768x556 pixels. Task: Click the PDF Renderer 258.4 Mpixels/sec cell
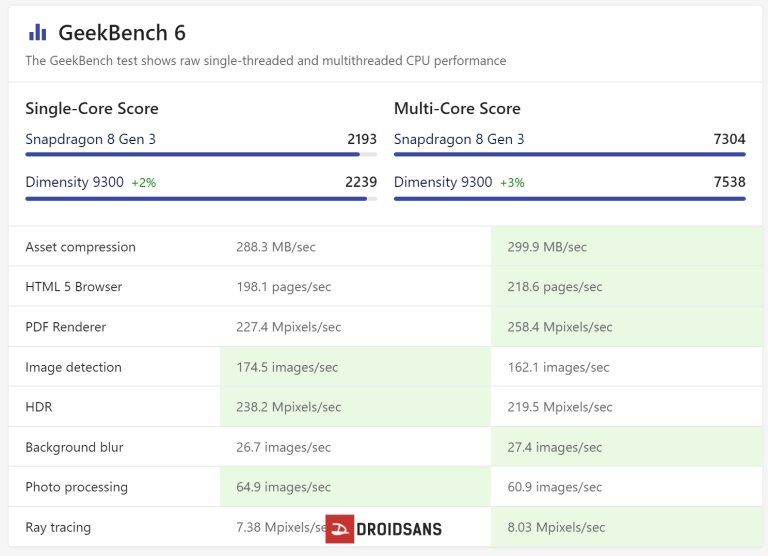pos(560,327)
